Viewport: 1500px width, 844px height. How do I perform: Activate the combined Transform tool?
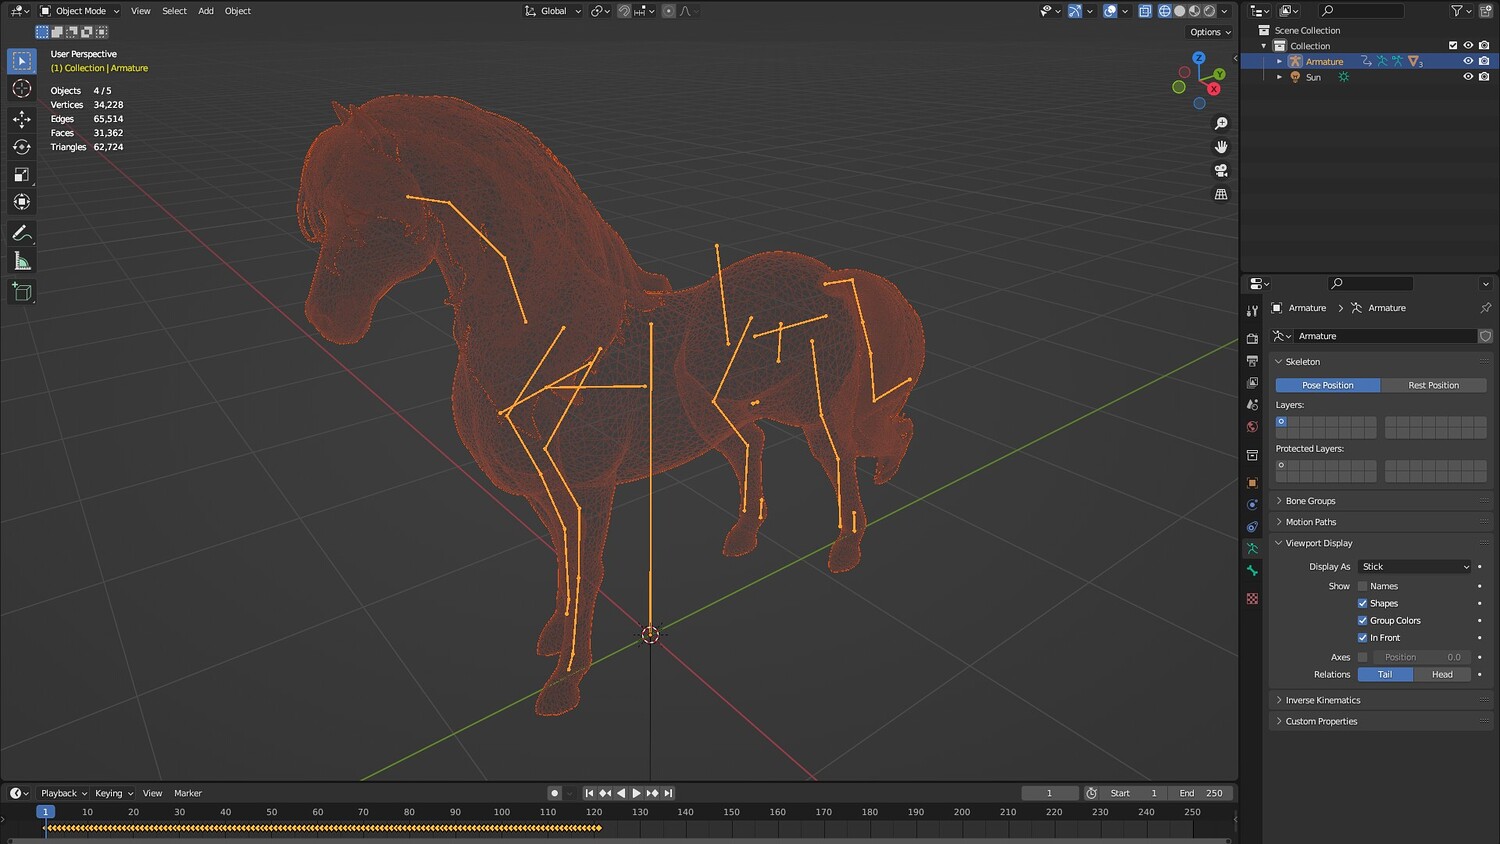21,202
